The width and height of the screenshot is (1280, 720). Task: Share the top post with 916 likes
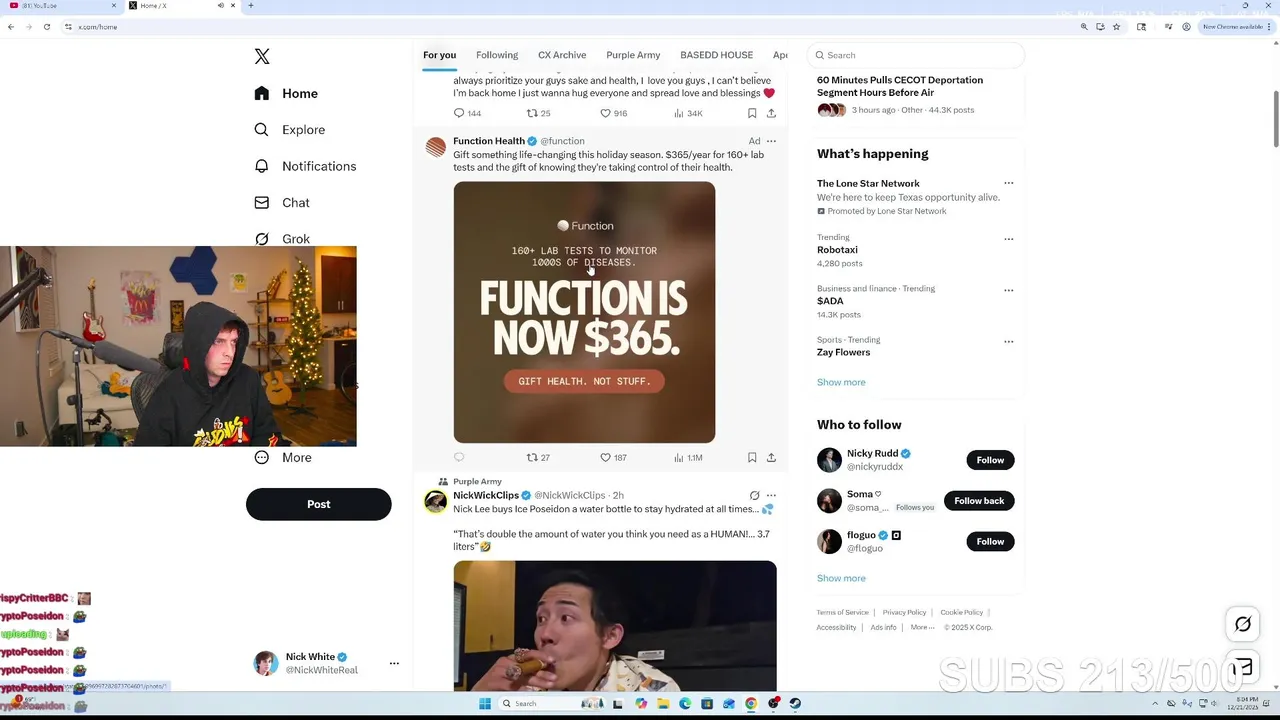click(x=771, y=113)
